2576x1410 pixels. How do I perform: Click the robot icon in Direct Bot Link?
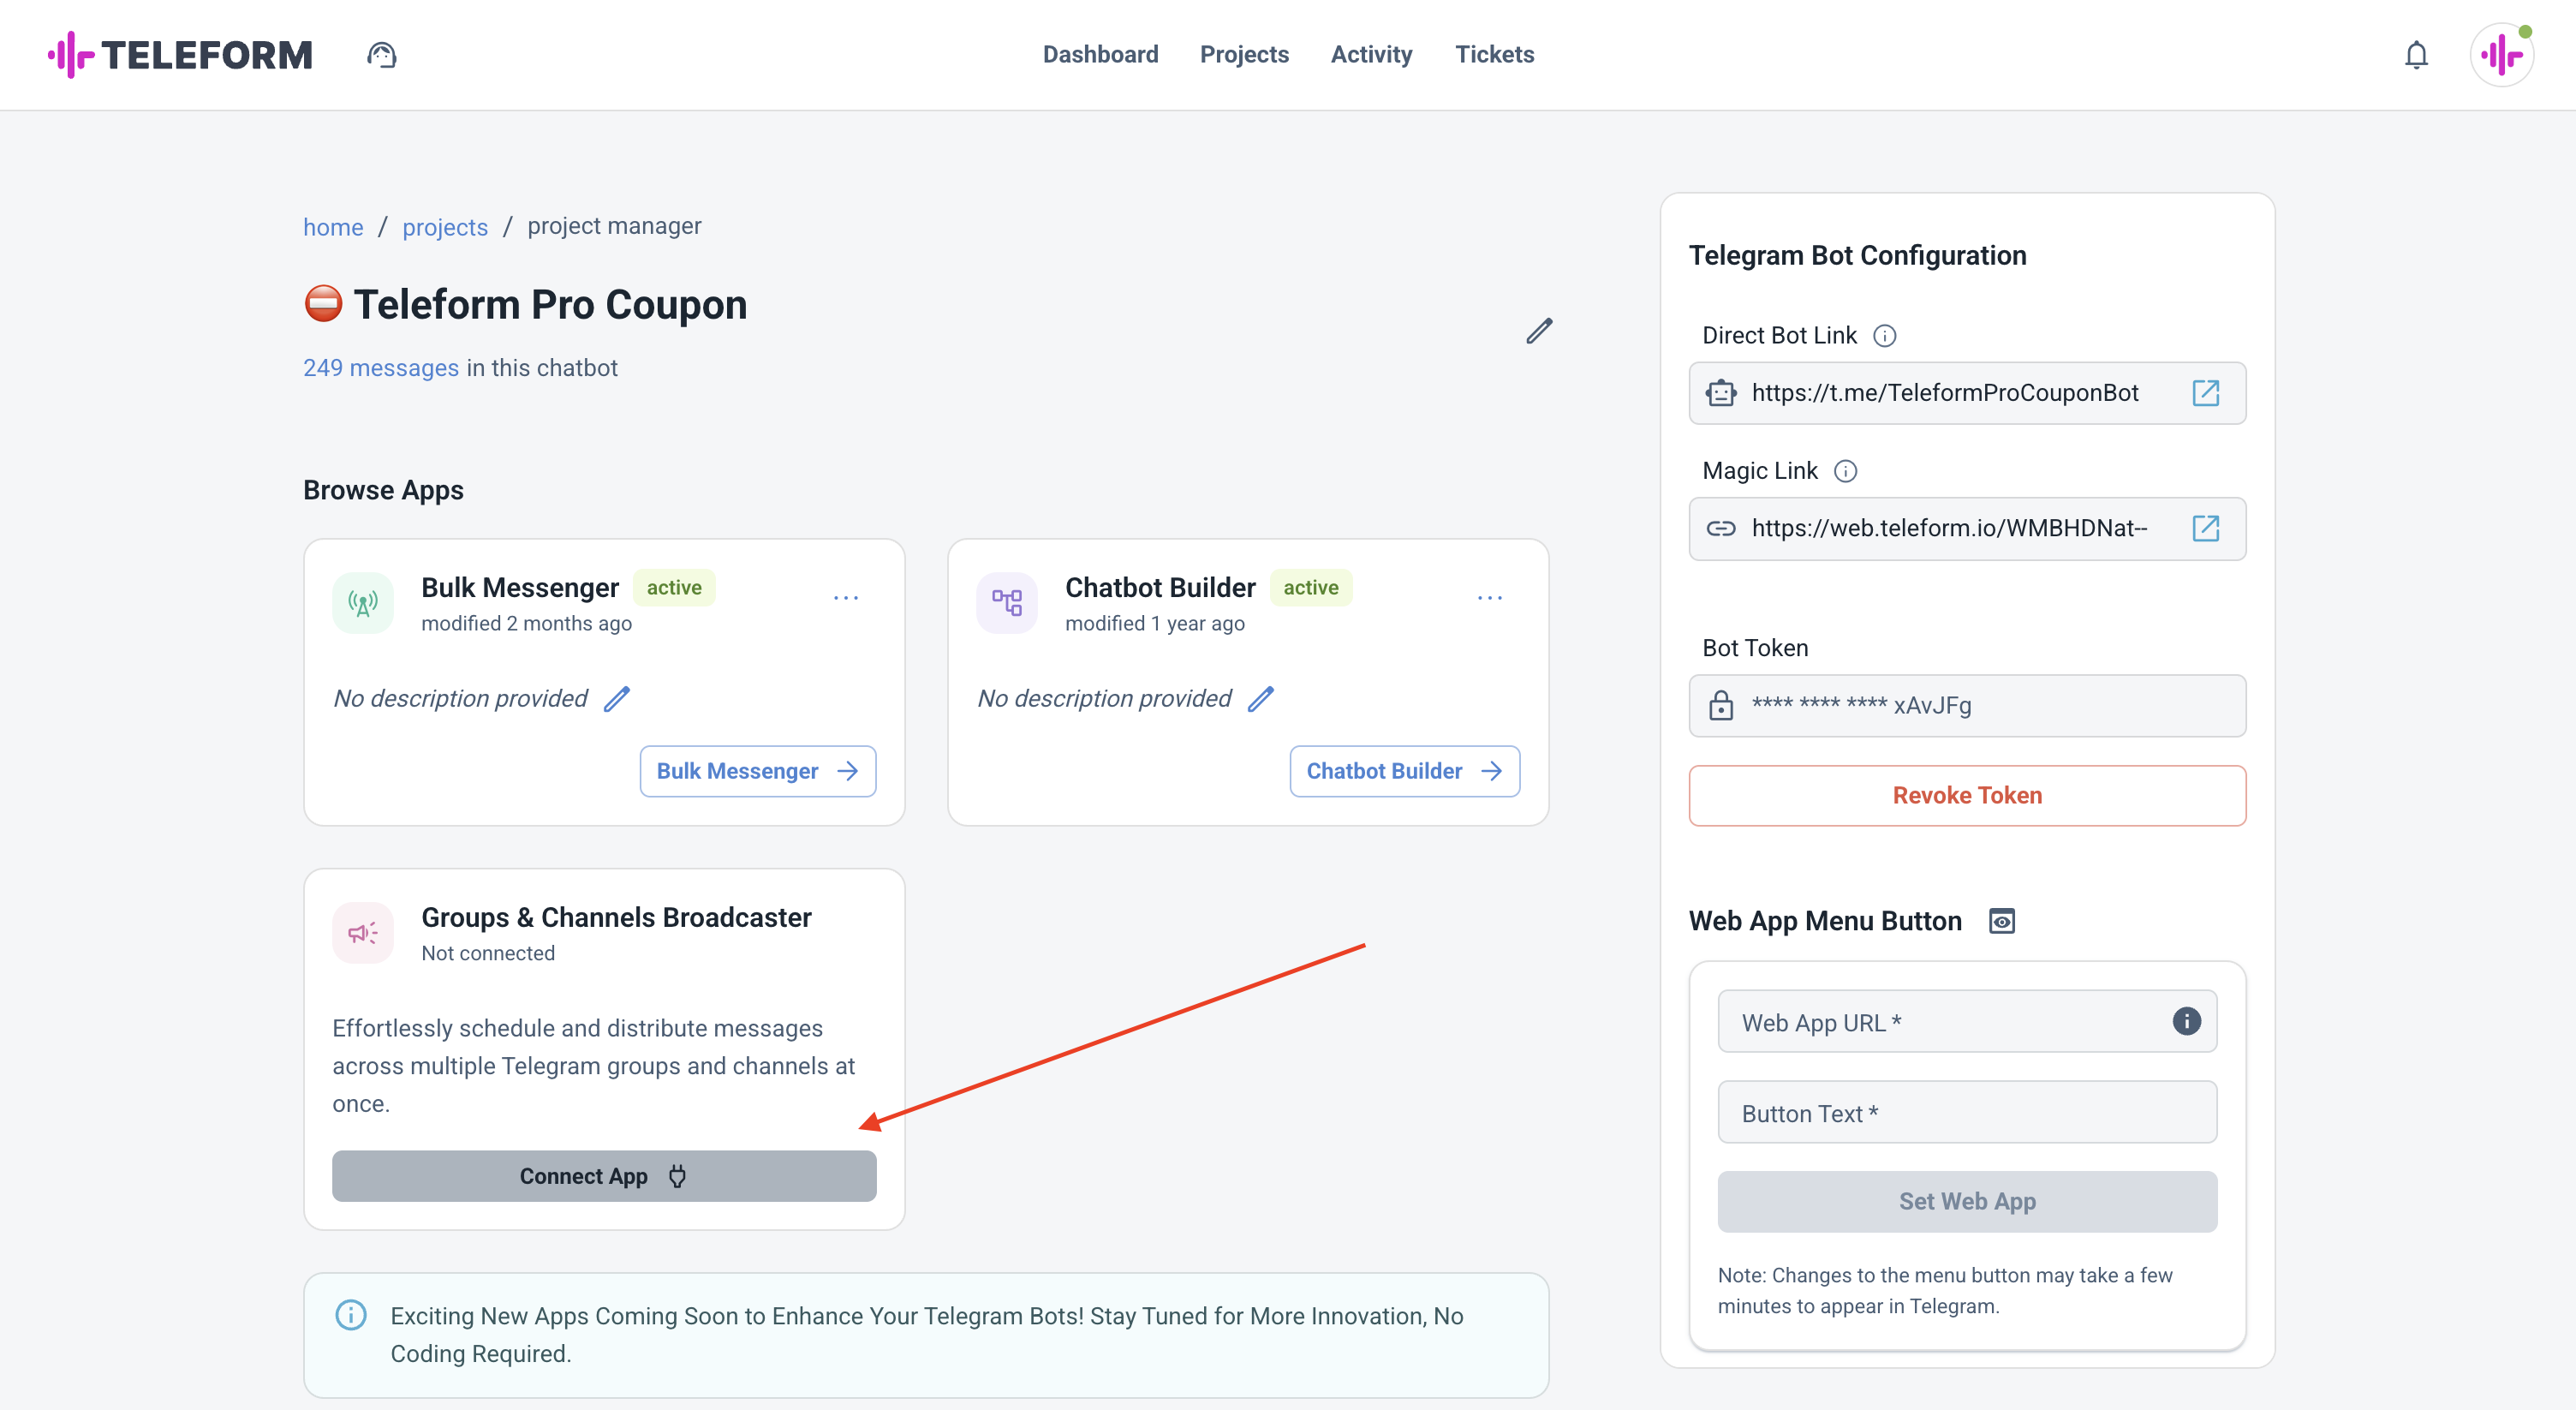tap(1721, 393)
